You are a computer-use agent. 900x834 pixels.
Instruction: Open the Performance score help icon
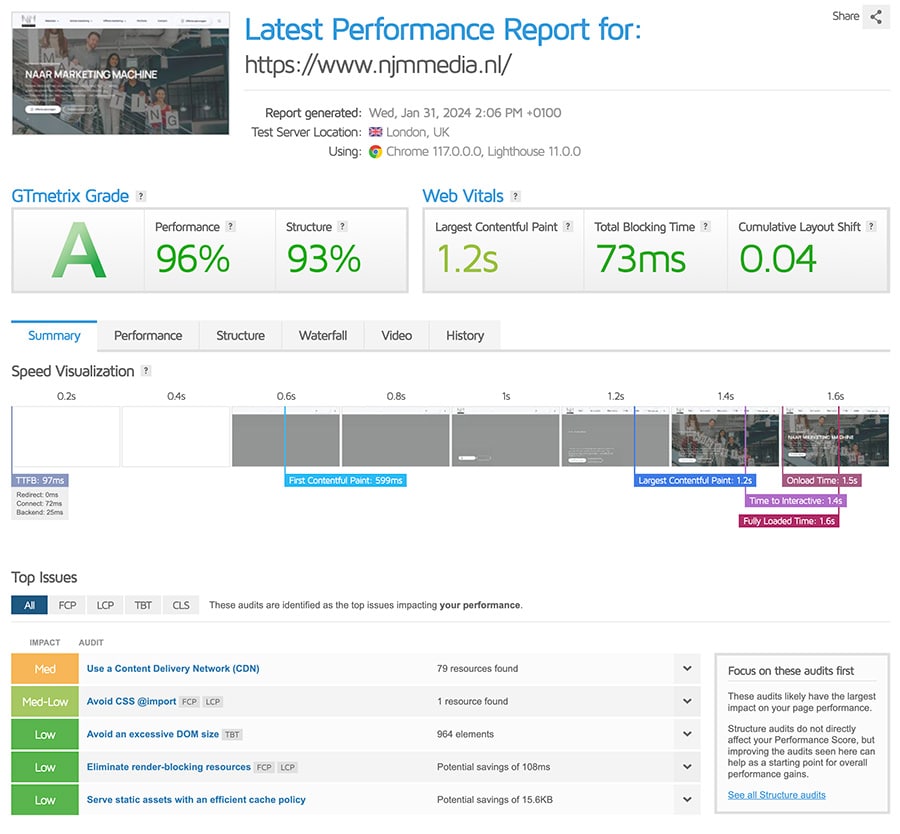tap(231, 227)
